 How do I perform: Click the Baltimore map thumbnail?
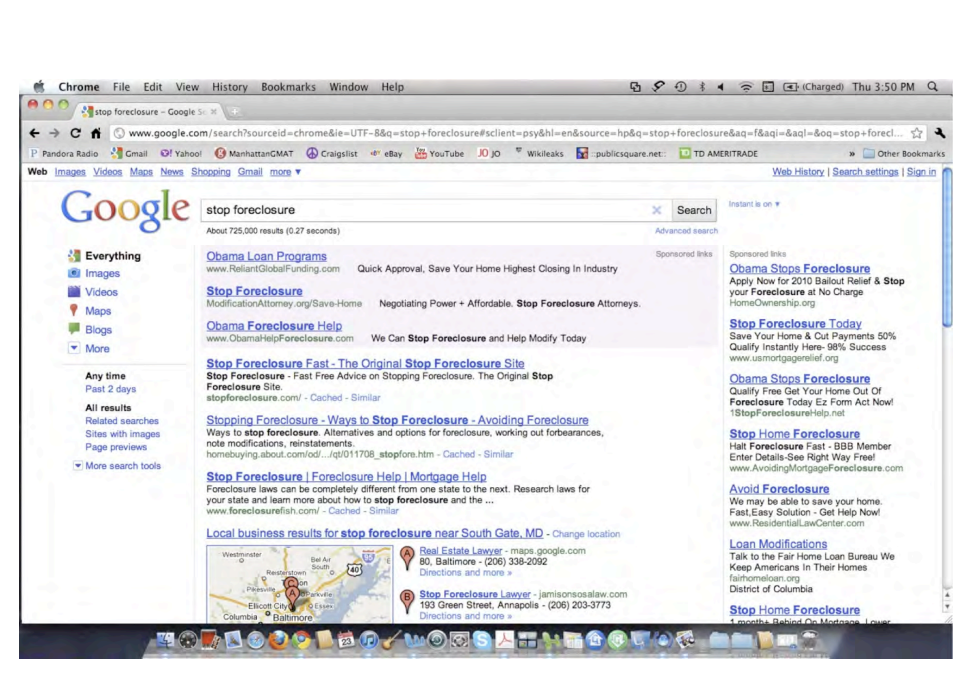pos(299,584)
